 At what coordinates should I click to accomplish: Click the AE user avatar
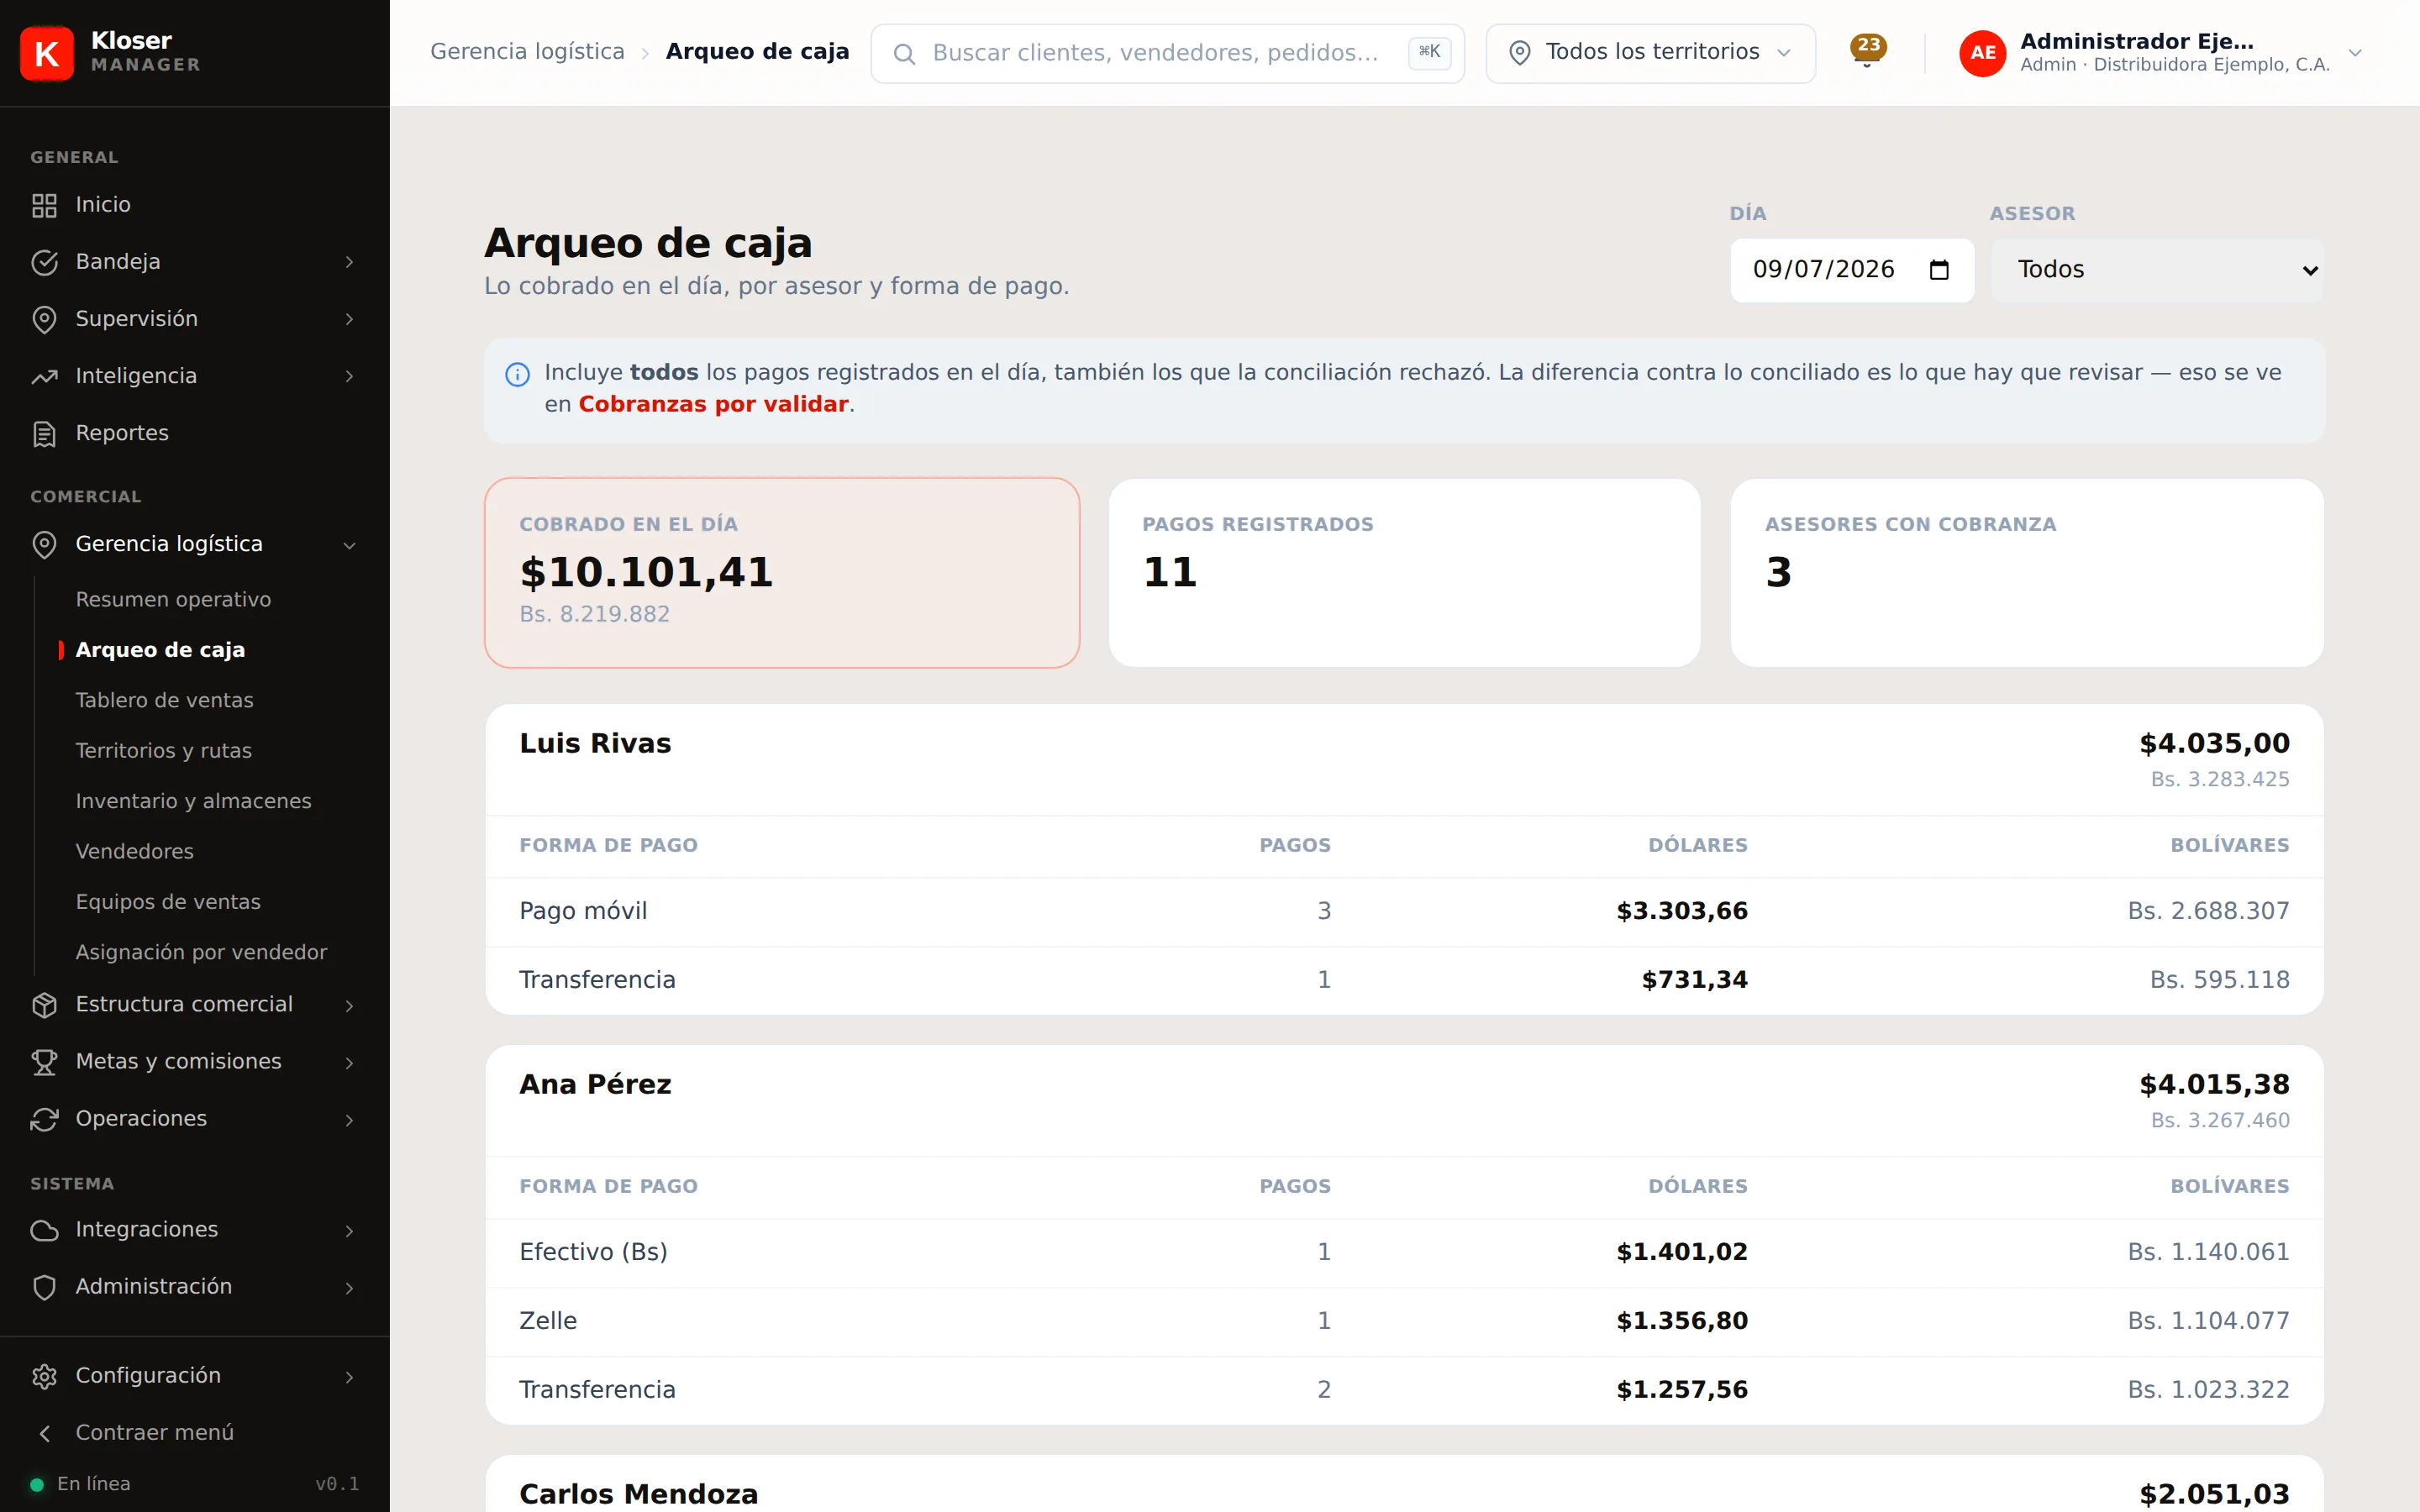[1982, 53]
